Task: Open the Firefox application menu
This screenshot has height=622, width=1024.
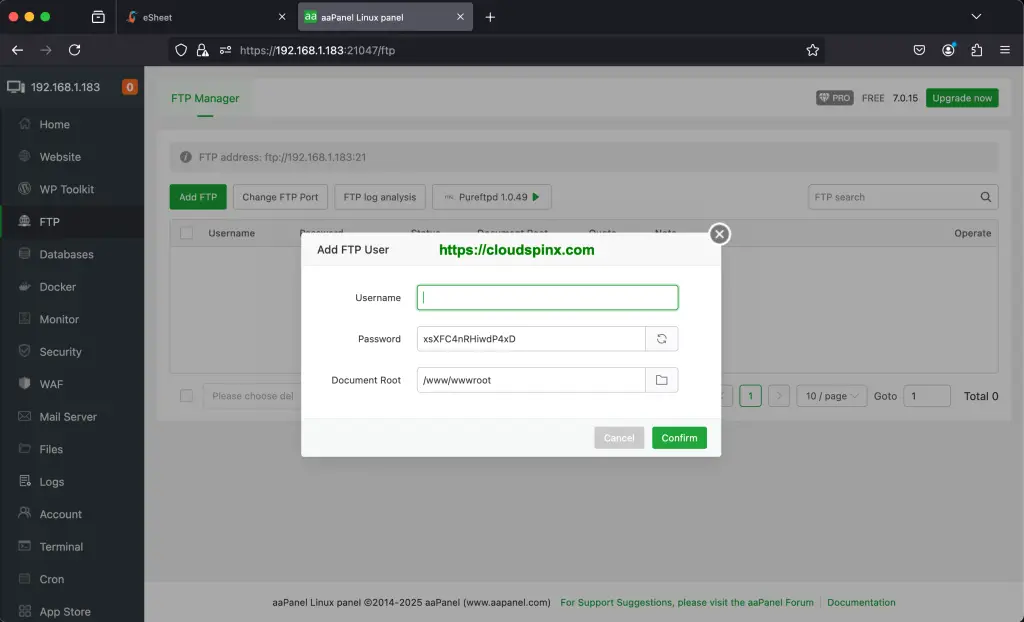Action: coord(1005,50)
